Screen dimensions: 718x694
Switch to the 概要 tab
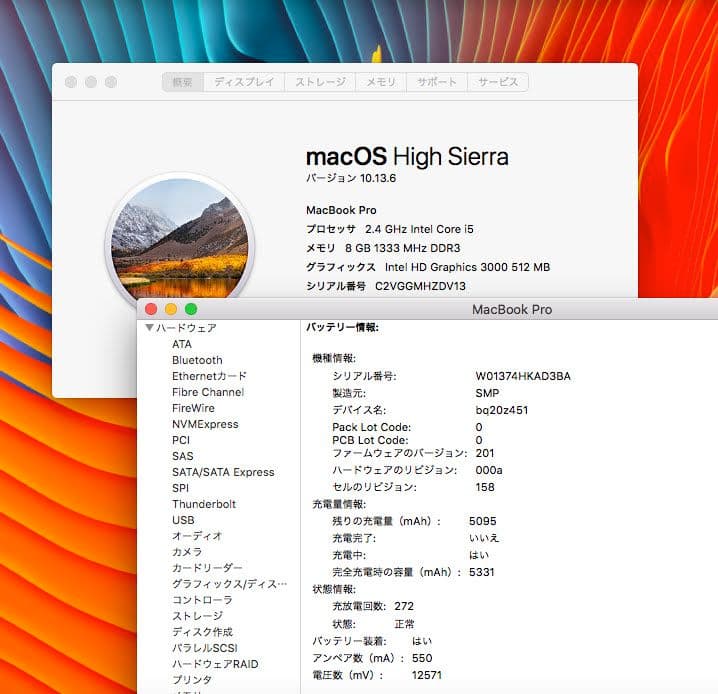pyautogui.click(x=182, y=82)
